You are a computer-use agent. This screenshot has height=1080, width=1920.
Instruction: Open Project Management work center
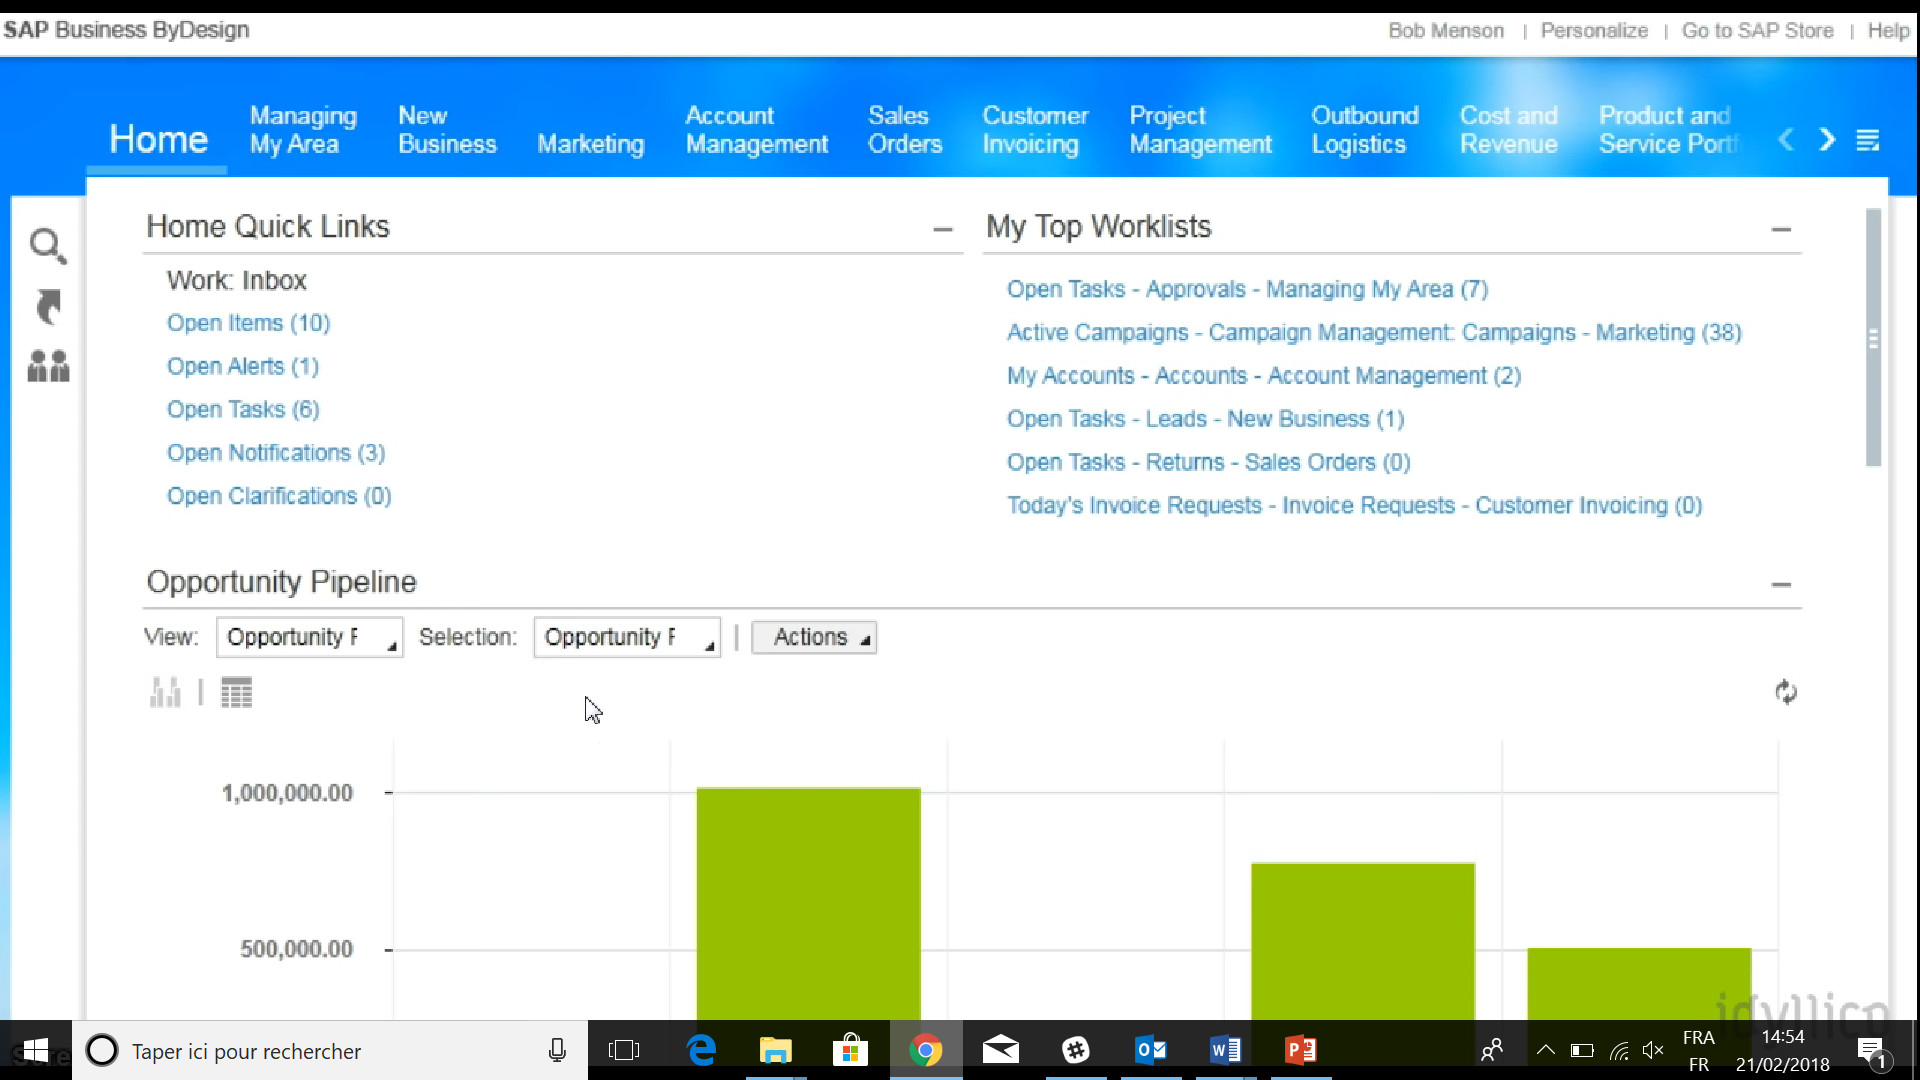click(1200, 130)
